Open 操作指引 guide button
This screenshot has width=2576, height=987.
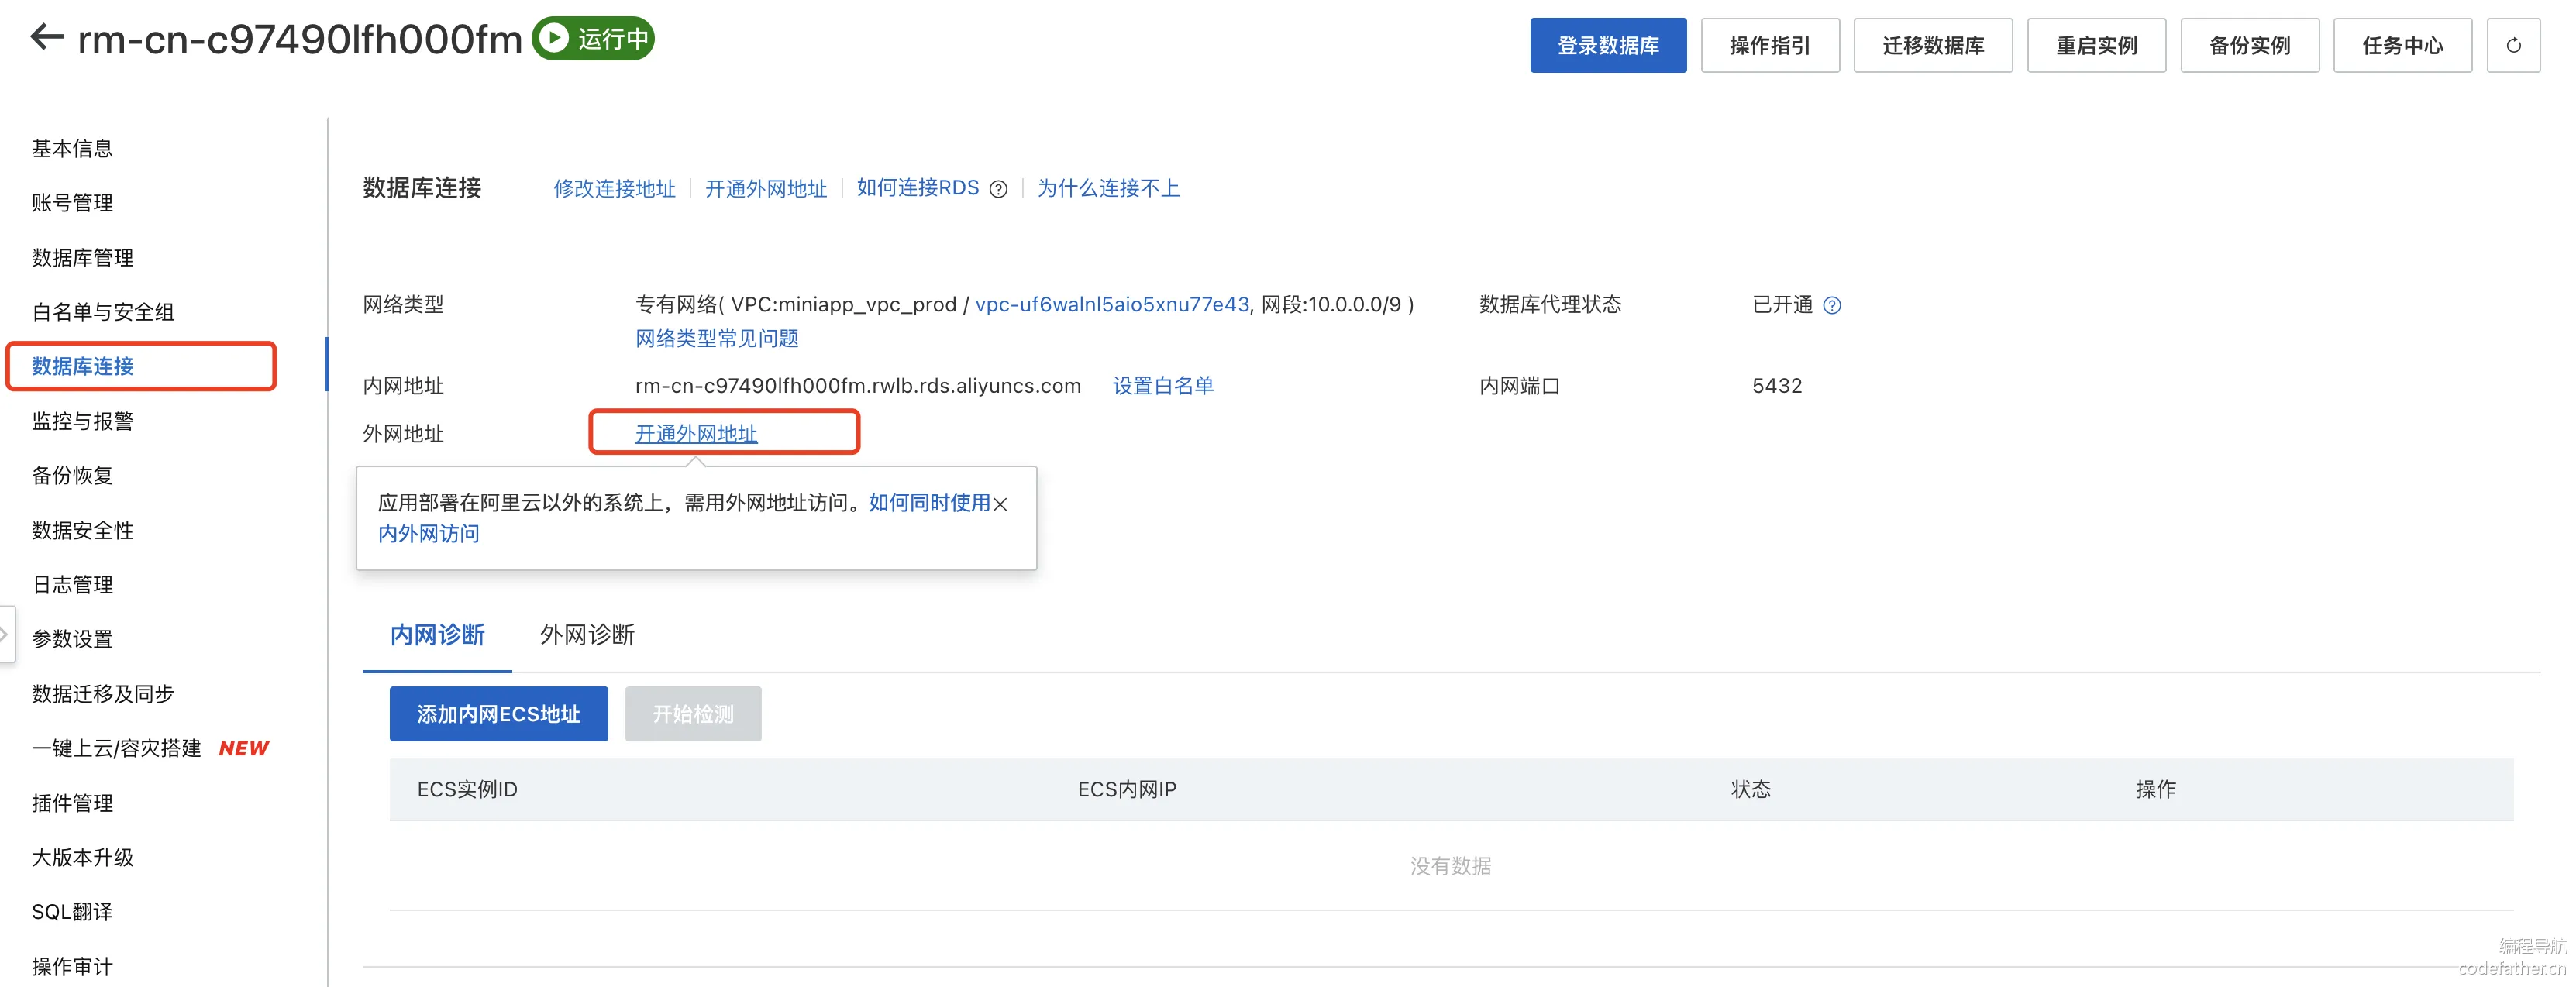(x=1769, y=45)
